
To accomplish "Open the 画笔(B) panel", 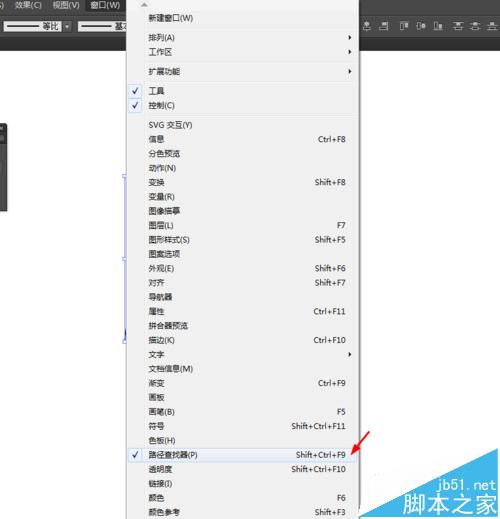I will (x=243, y=412).
